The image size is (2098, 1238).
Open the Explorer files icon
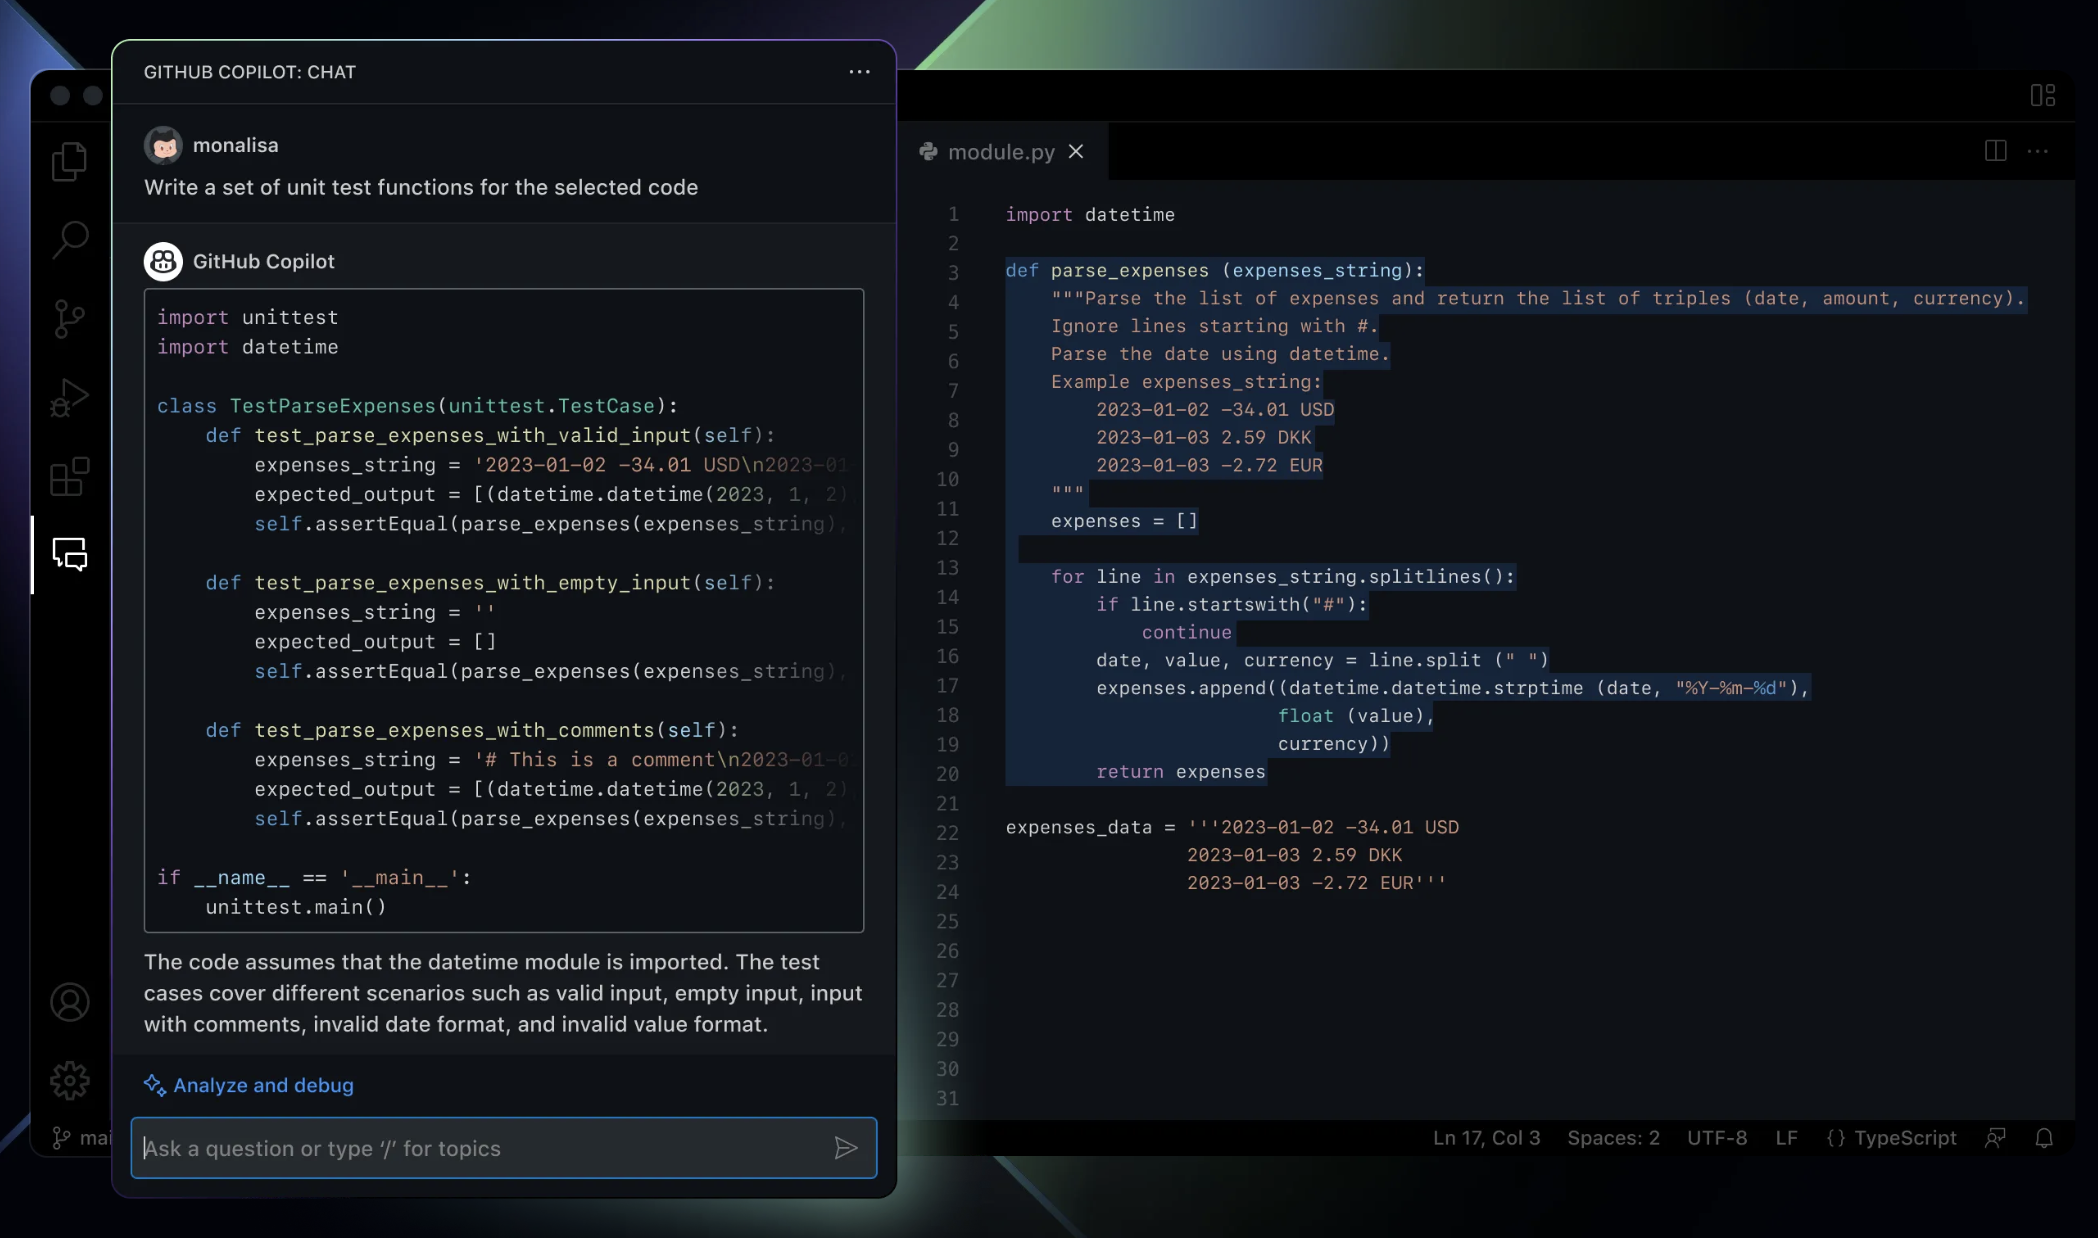(x=69, y=161)
